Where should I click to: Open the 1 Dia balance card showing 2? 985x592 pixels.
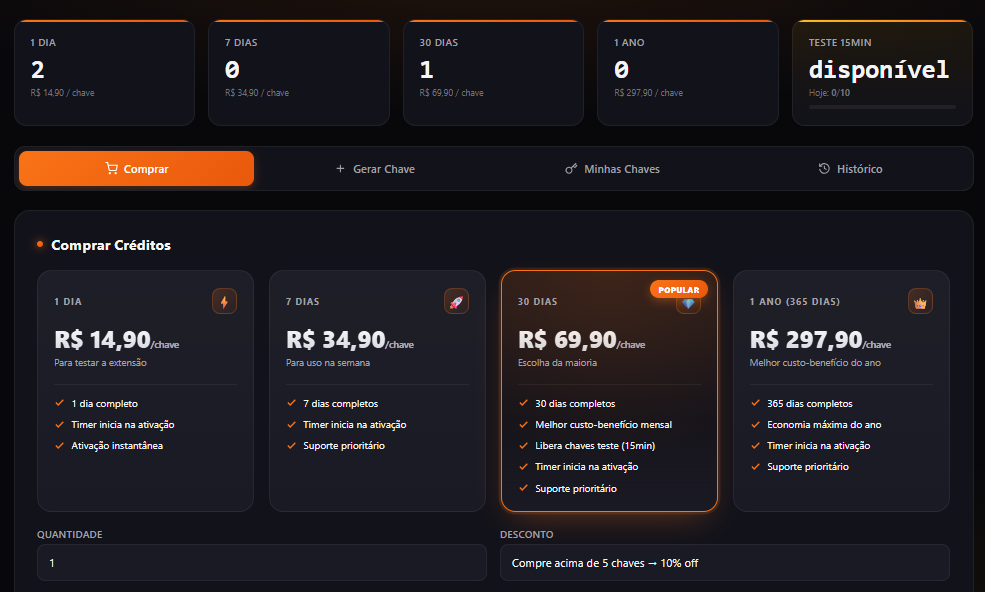(104, 73)
